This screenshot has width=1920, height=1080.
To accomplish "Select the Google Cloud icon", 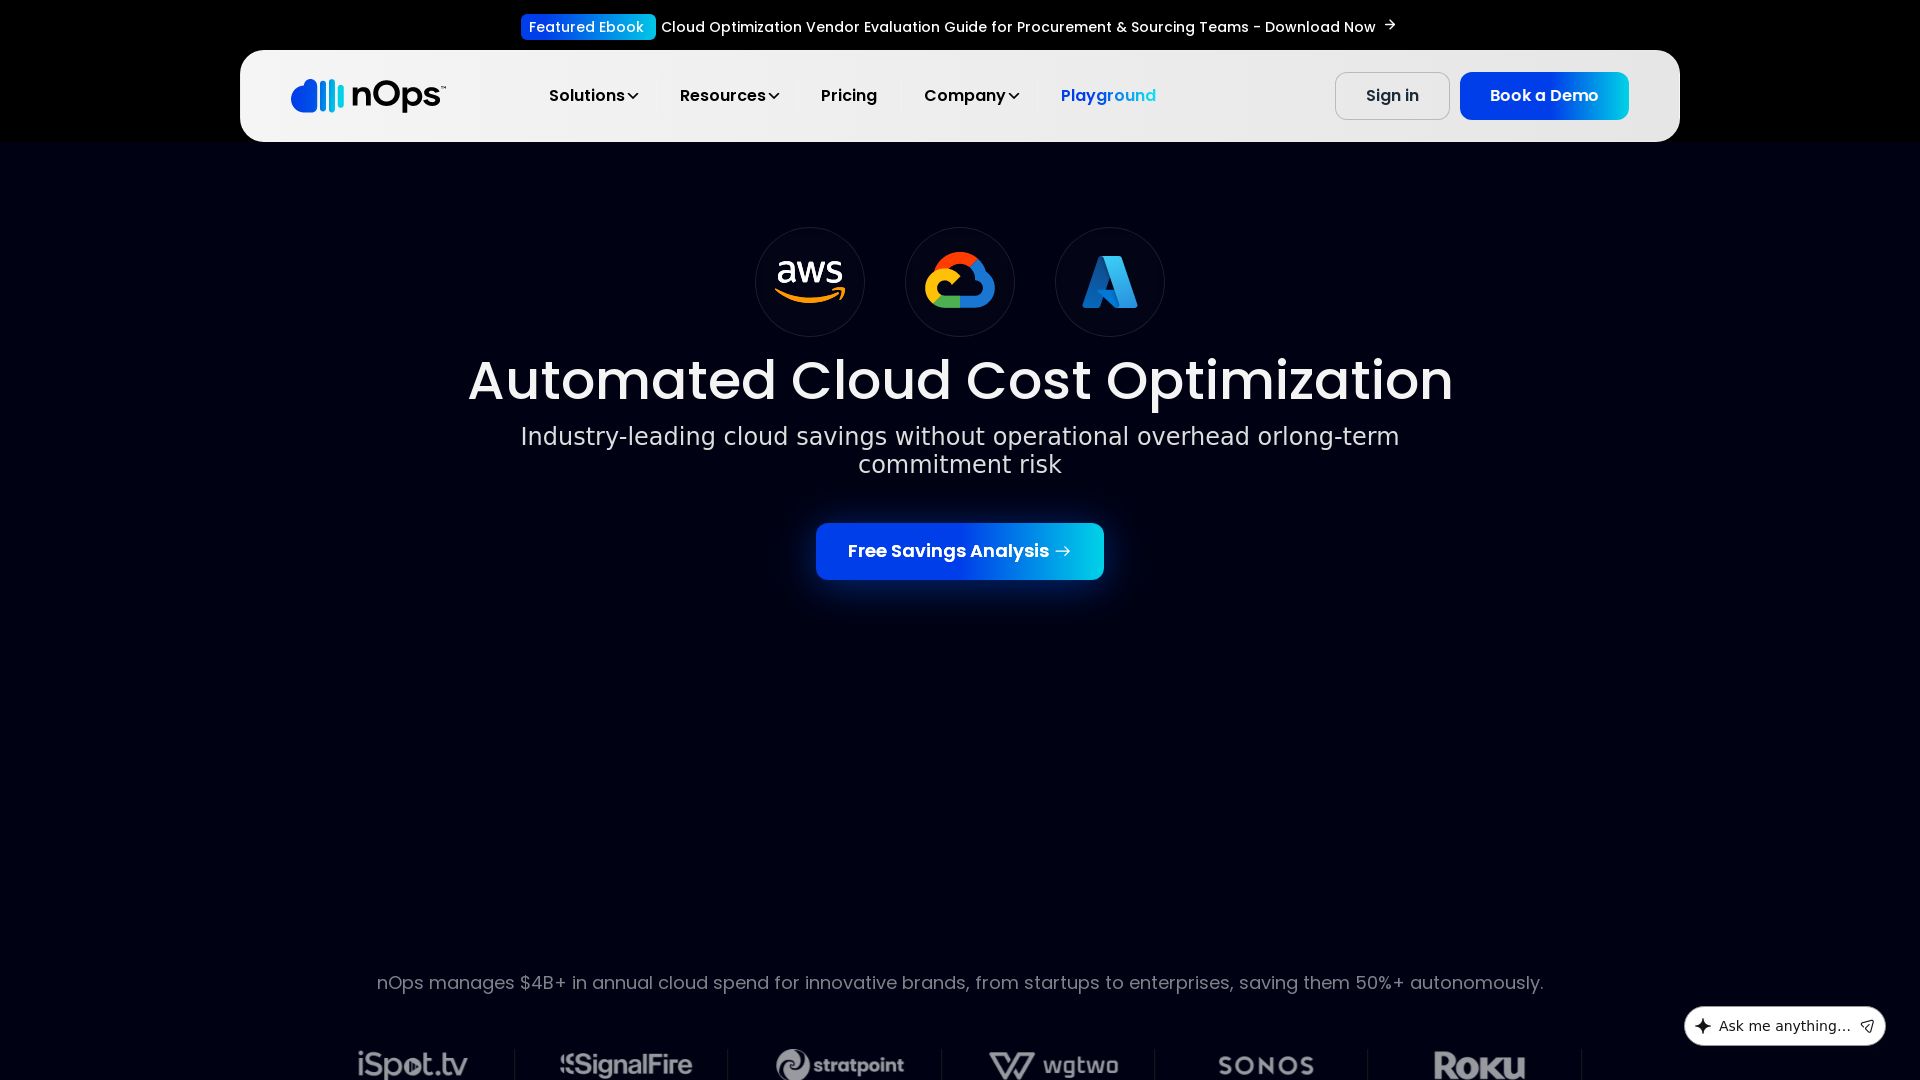I will pyautogui.click(x=960, y=282).
